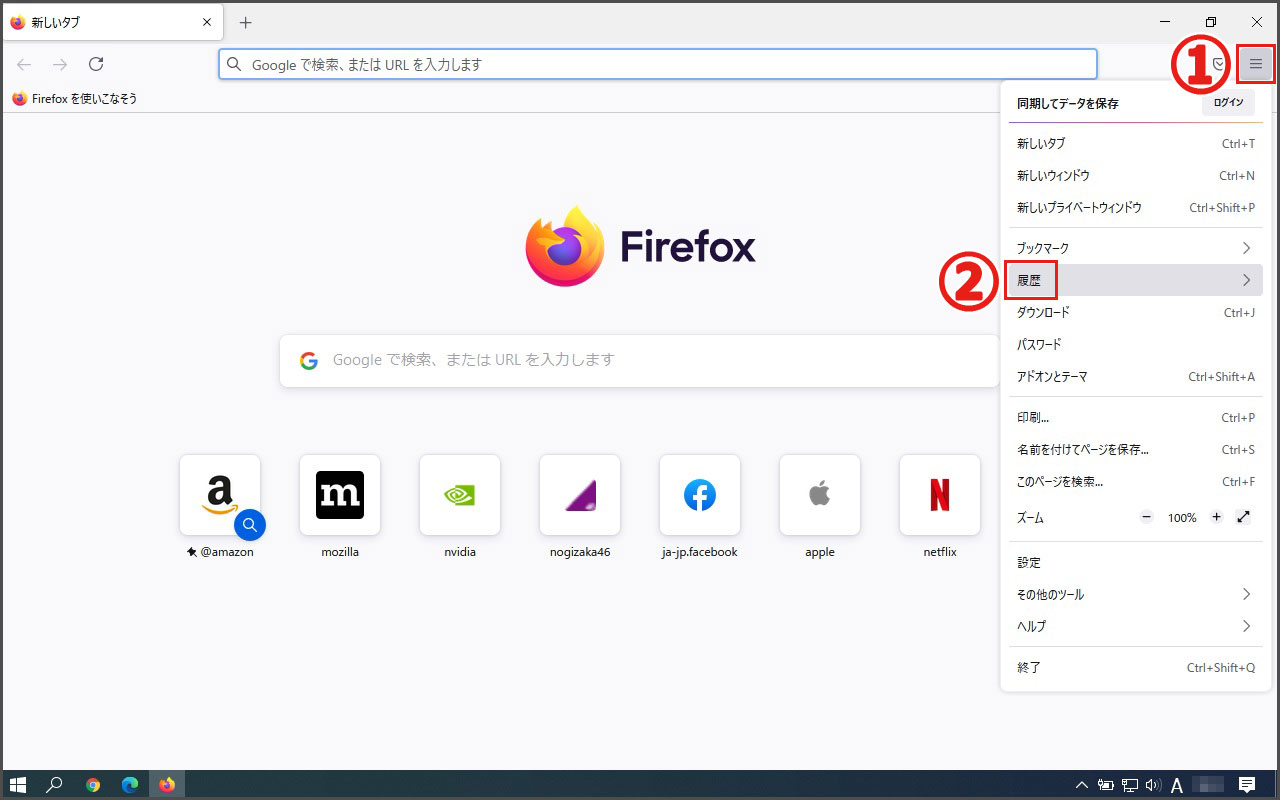The width and height of the screenshot is (1280, 800).
Task: Click the URL address bar field
Action: tap(658, 64)
